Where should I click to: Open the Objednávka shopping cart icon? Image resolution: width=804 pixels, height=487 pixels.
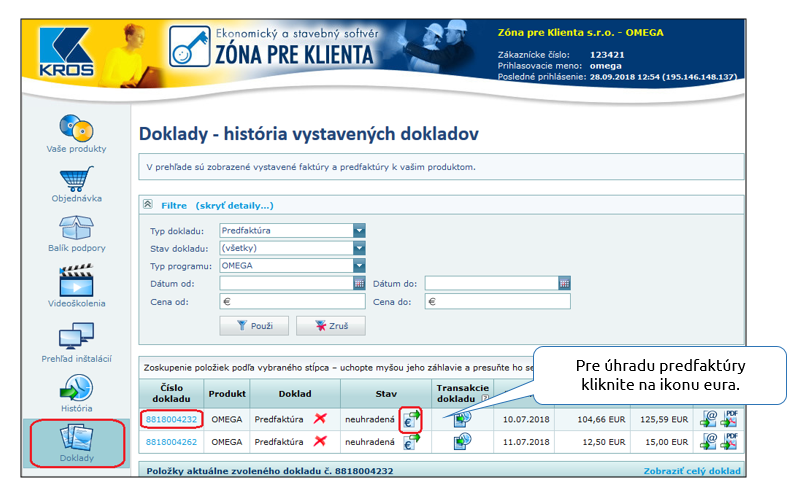pos(76,178)
